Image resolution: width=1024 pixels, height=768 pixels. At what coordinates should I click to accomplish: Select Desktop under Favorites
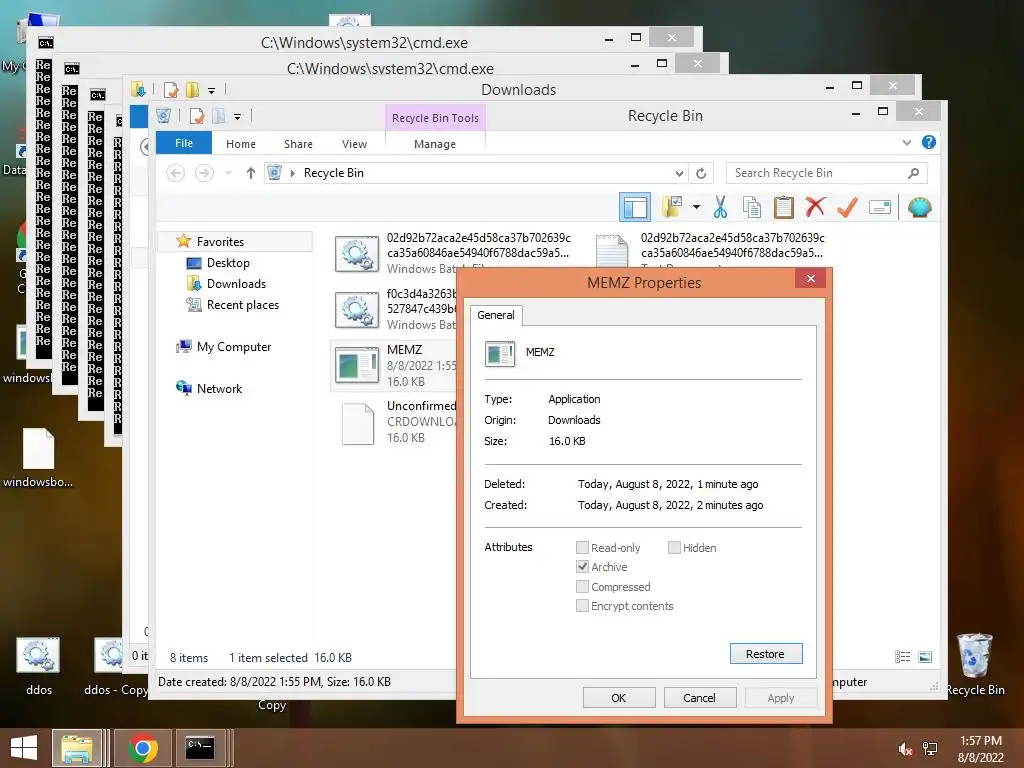(x=228, y=263)
